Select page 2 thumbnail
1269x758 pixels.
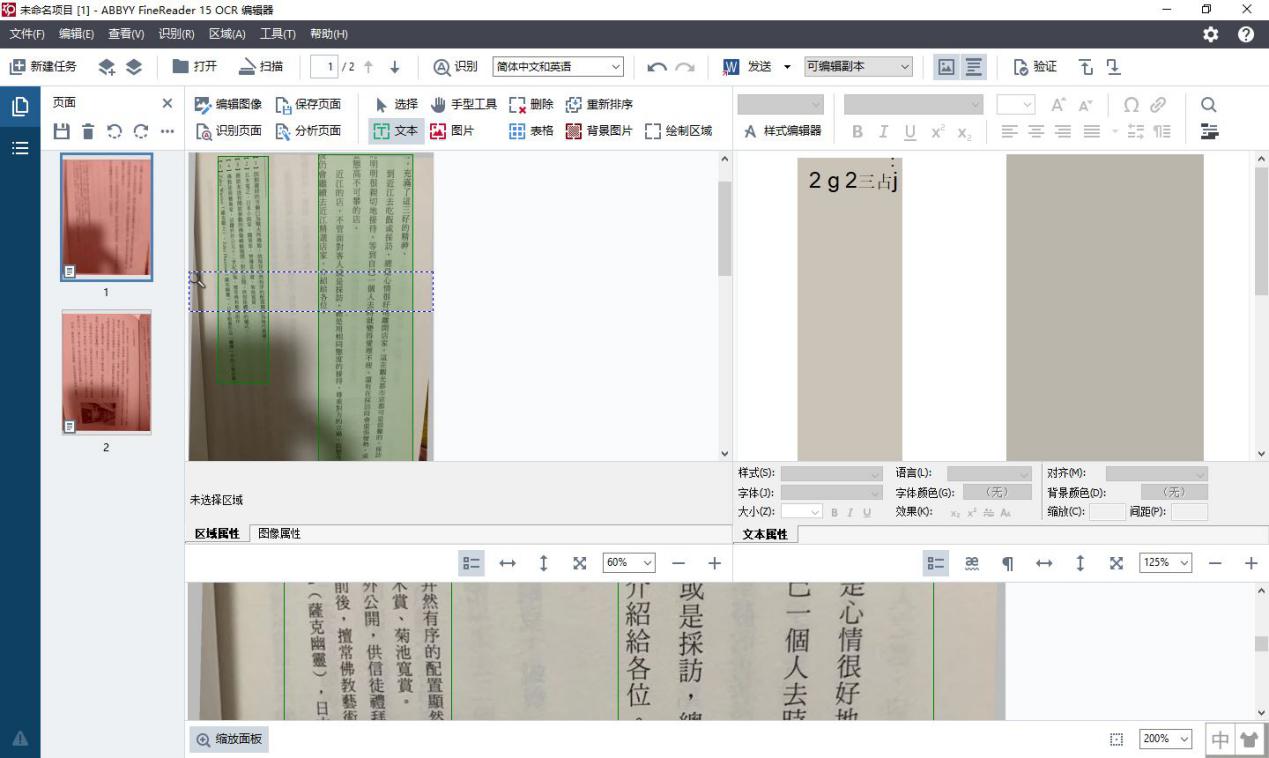[106, 373]
